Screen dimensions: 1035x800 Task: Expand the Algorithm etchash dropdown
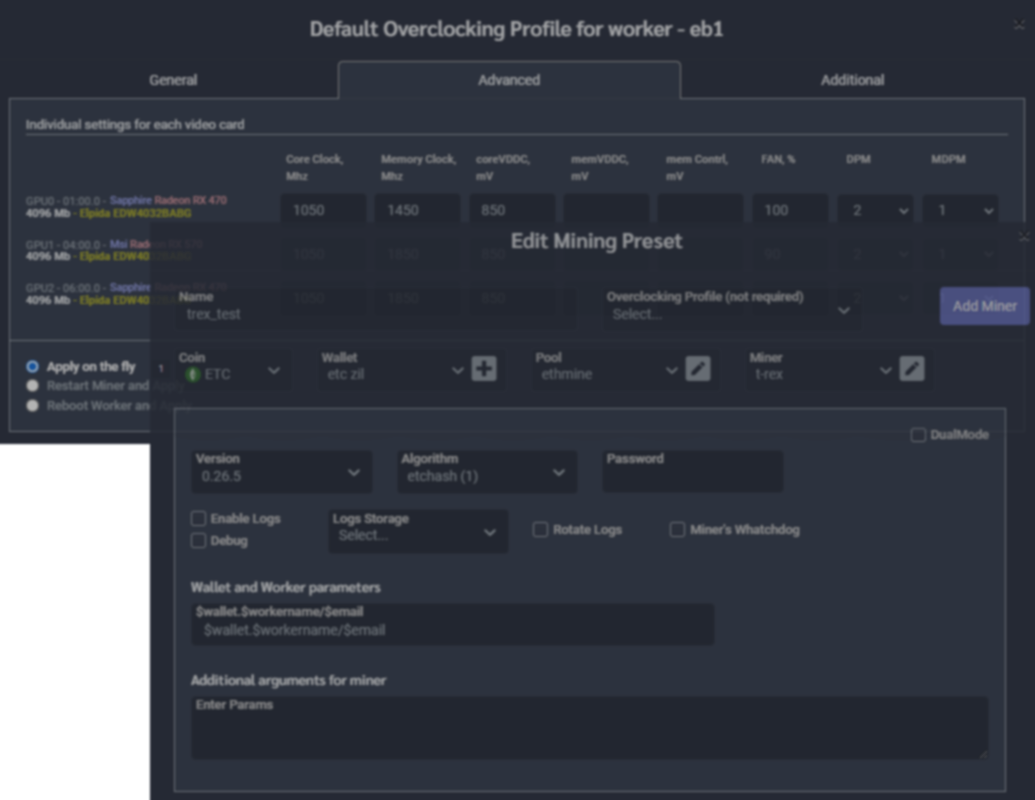(x=486, y=472)
